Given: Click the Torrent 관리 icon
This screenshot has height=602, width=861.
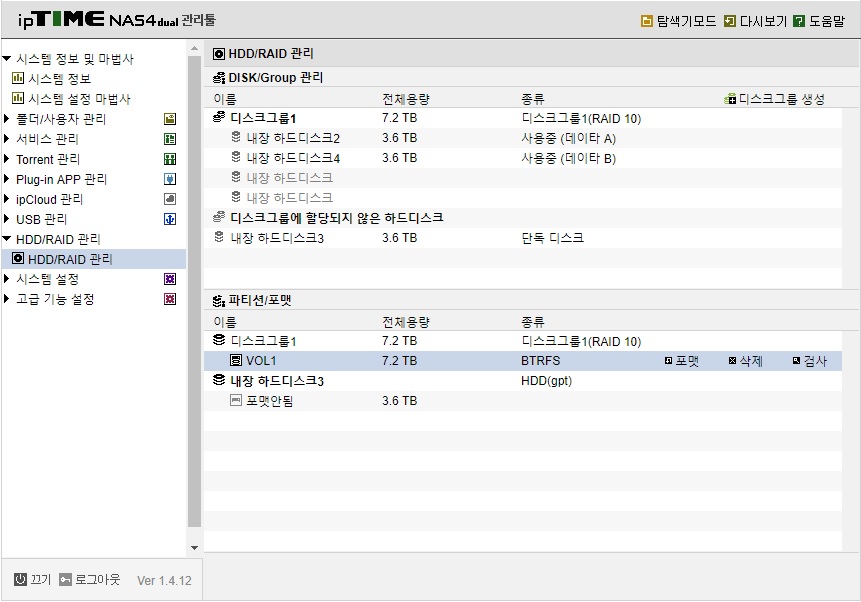Looking at the screenshot, I should 170,159.
